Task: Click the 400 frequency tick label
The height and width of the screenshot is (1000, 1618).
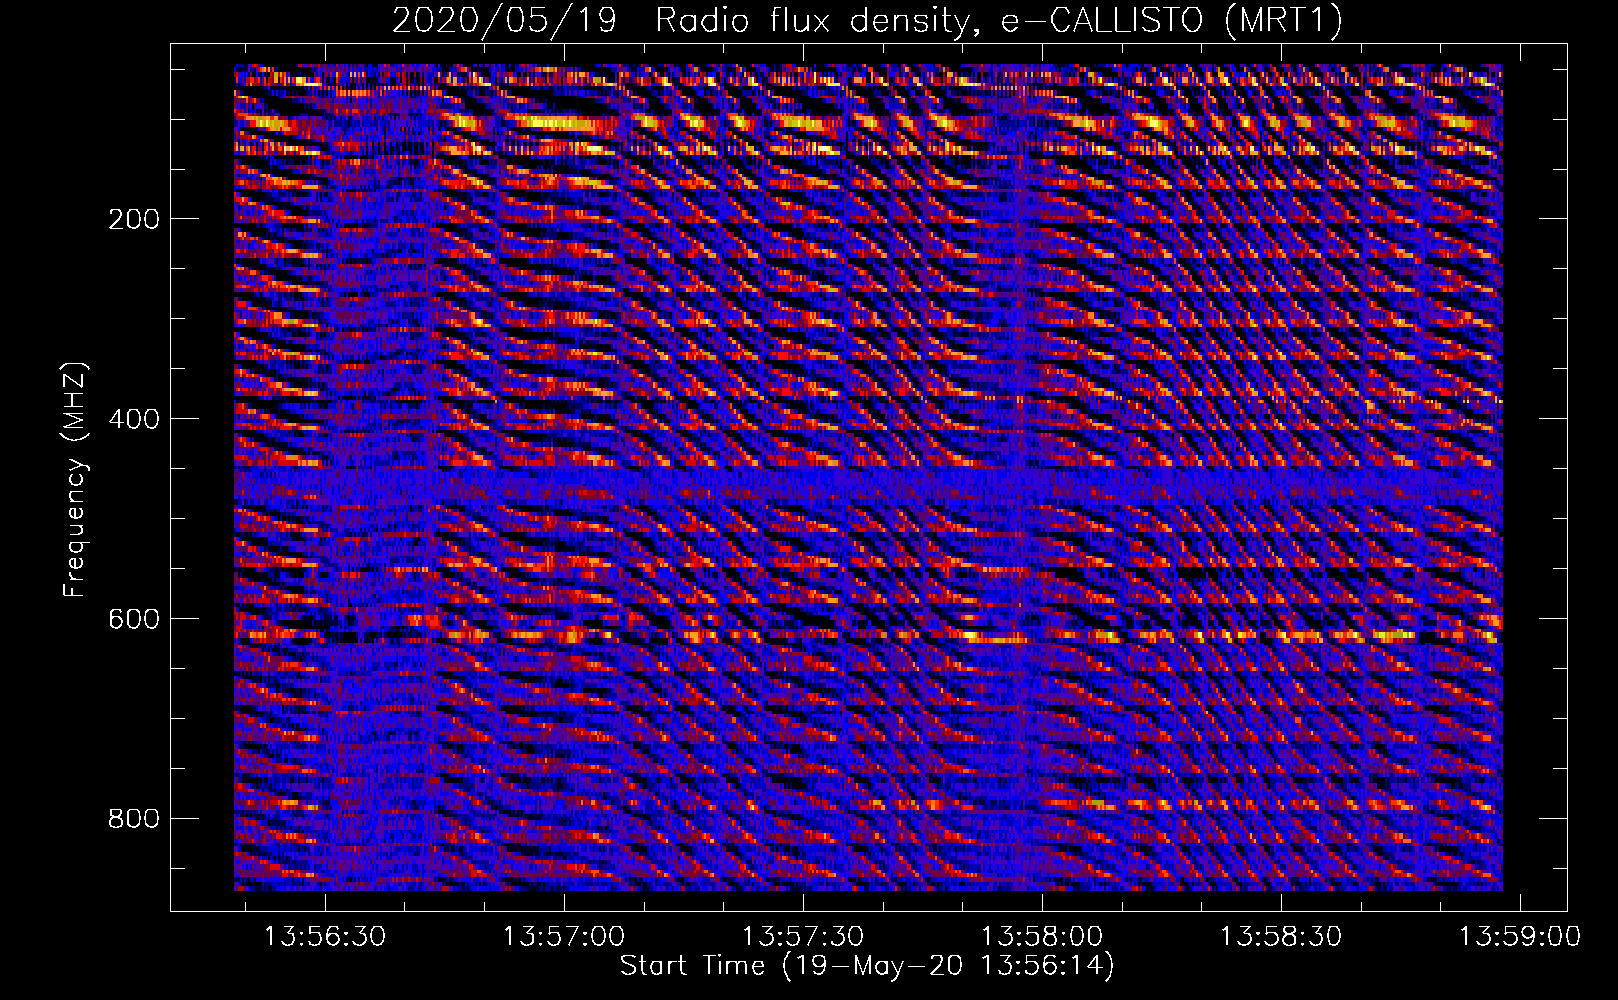Action: coord(134,419)
